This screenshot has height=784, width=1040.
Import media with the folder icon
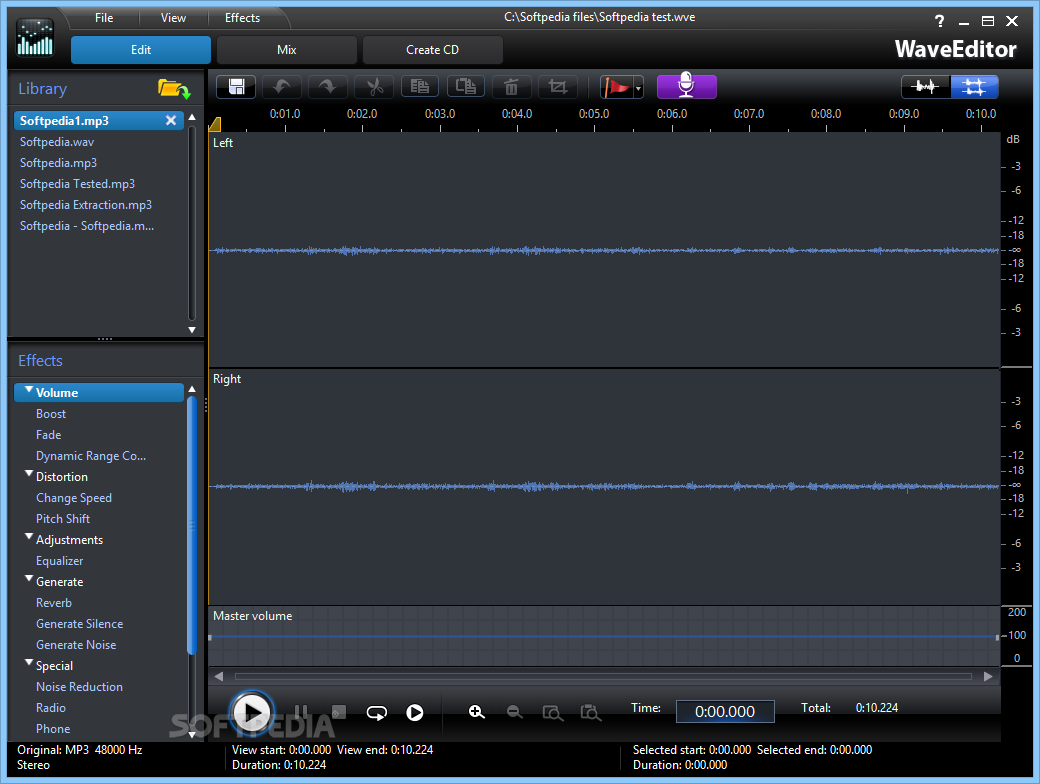click(174, 88)
